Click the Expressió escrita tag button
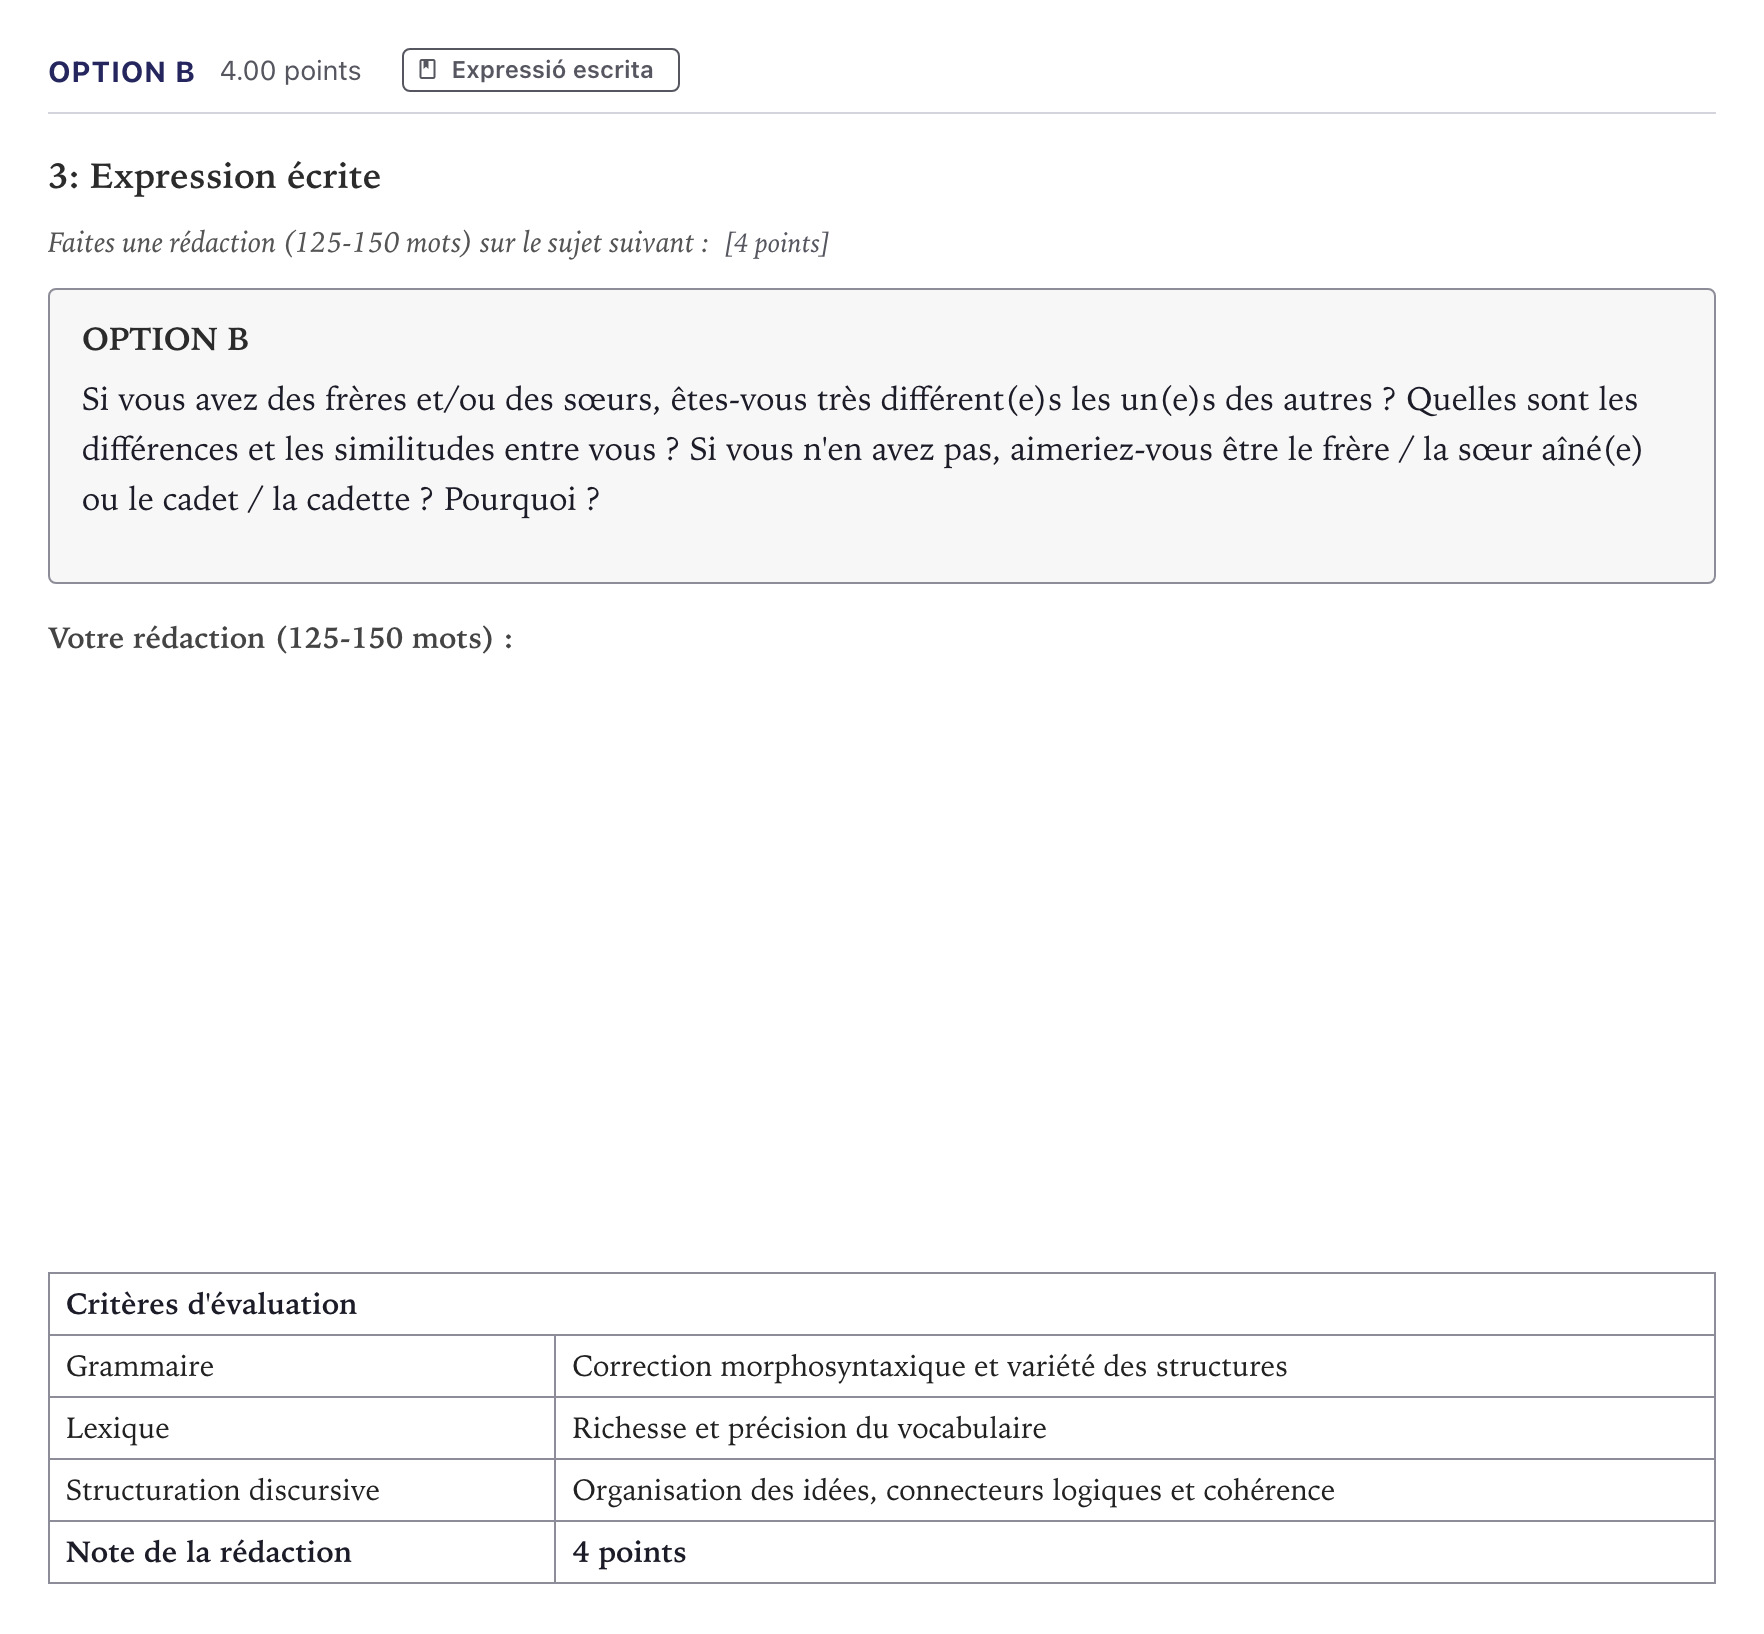 pyautogui.click(x=540, y=70)
